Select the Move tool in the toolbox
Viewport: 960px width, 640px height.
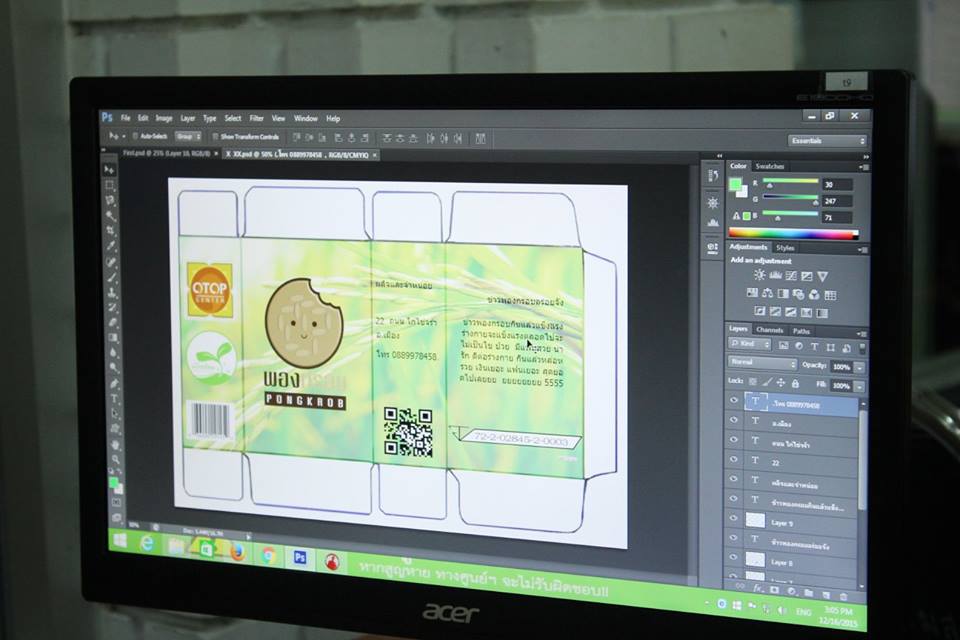point(109,170)
